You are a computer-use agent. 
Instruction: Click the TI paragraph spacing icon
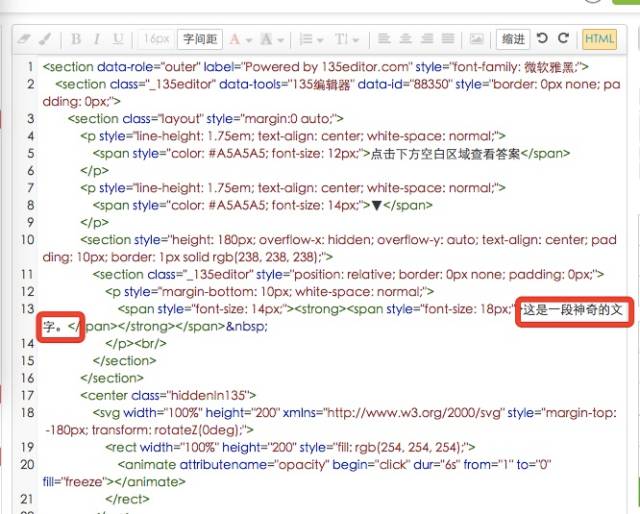(341, 40)
